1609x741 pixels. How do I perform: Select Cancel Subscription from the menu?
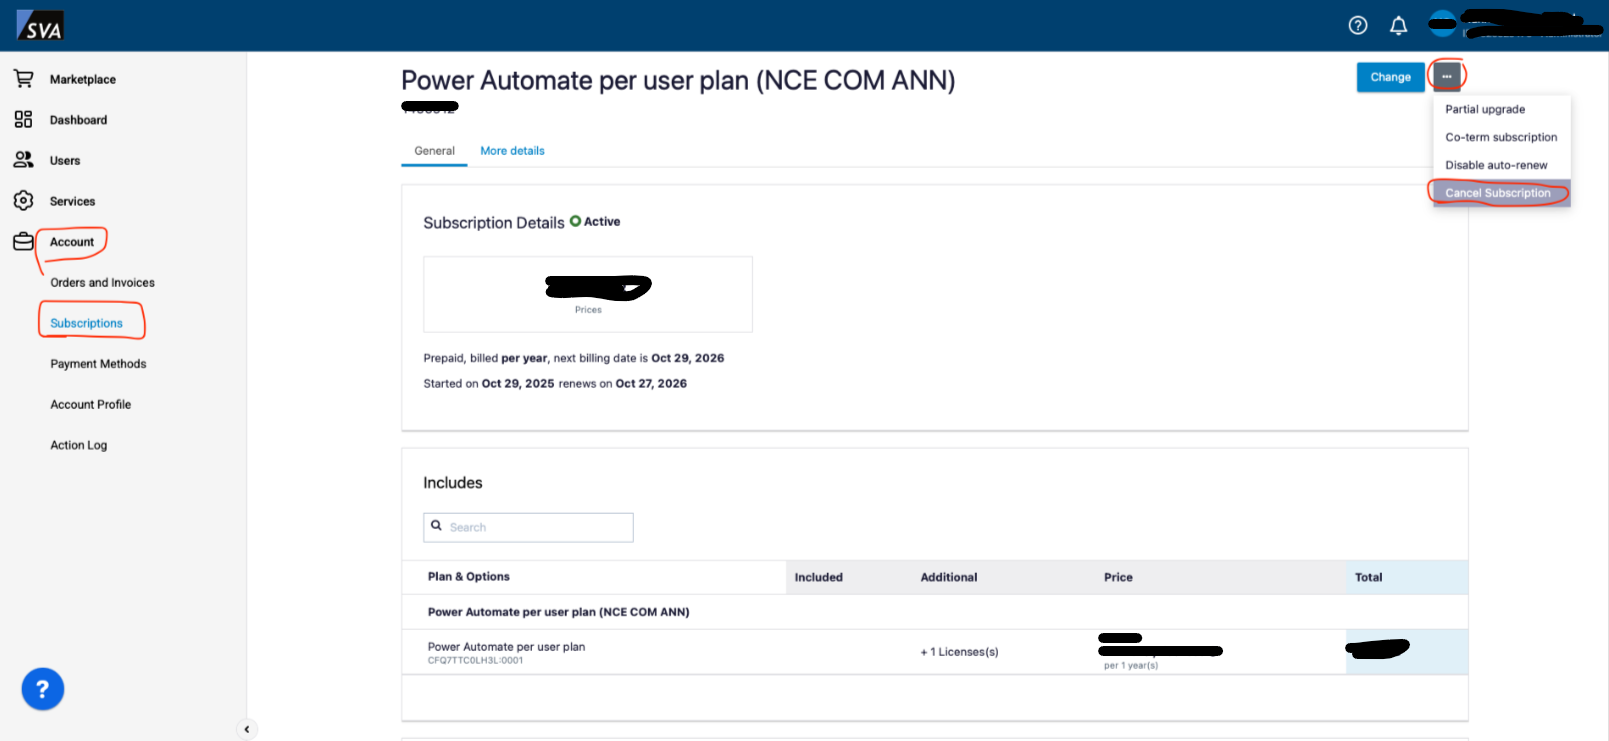point(1497,193)
